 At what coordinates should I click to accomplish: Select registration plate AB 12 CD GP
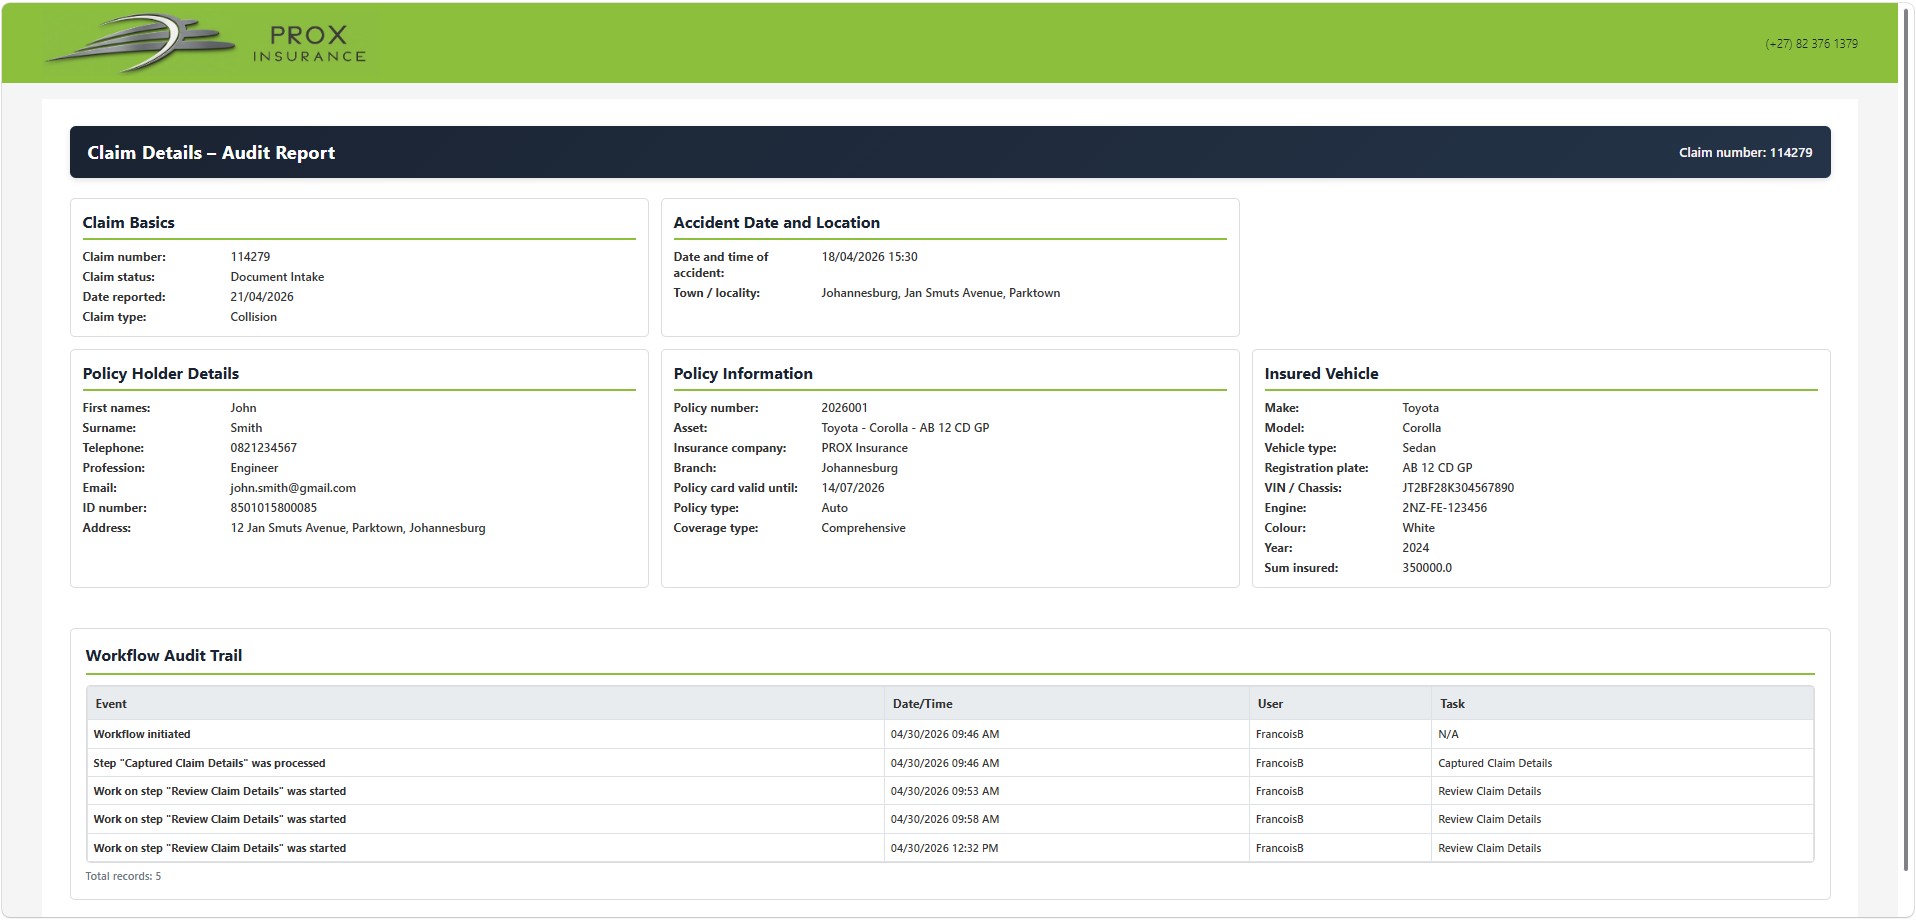(x=1437, y=468)
